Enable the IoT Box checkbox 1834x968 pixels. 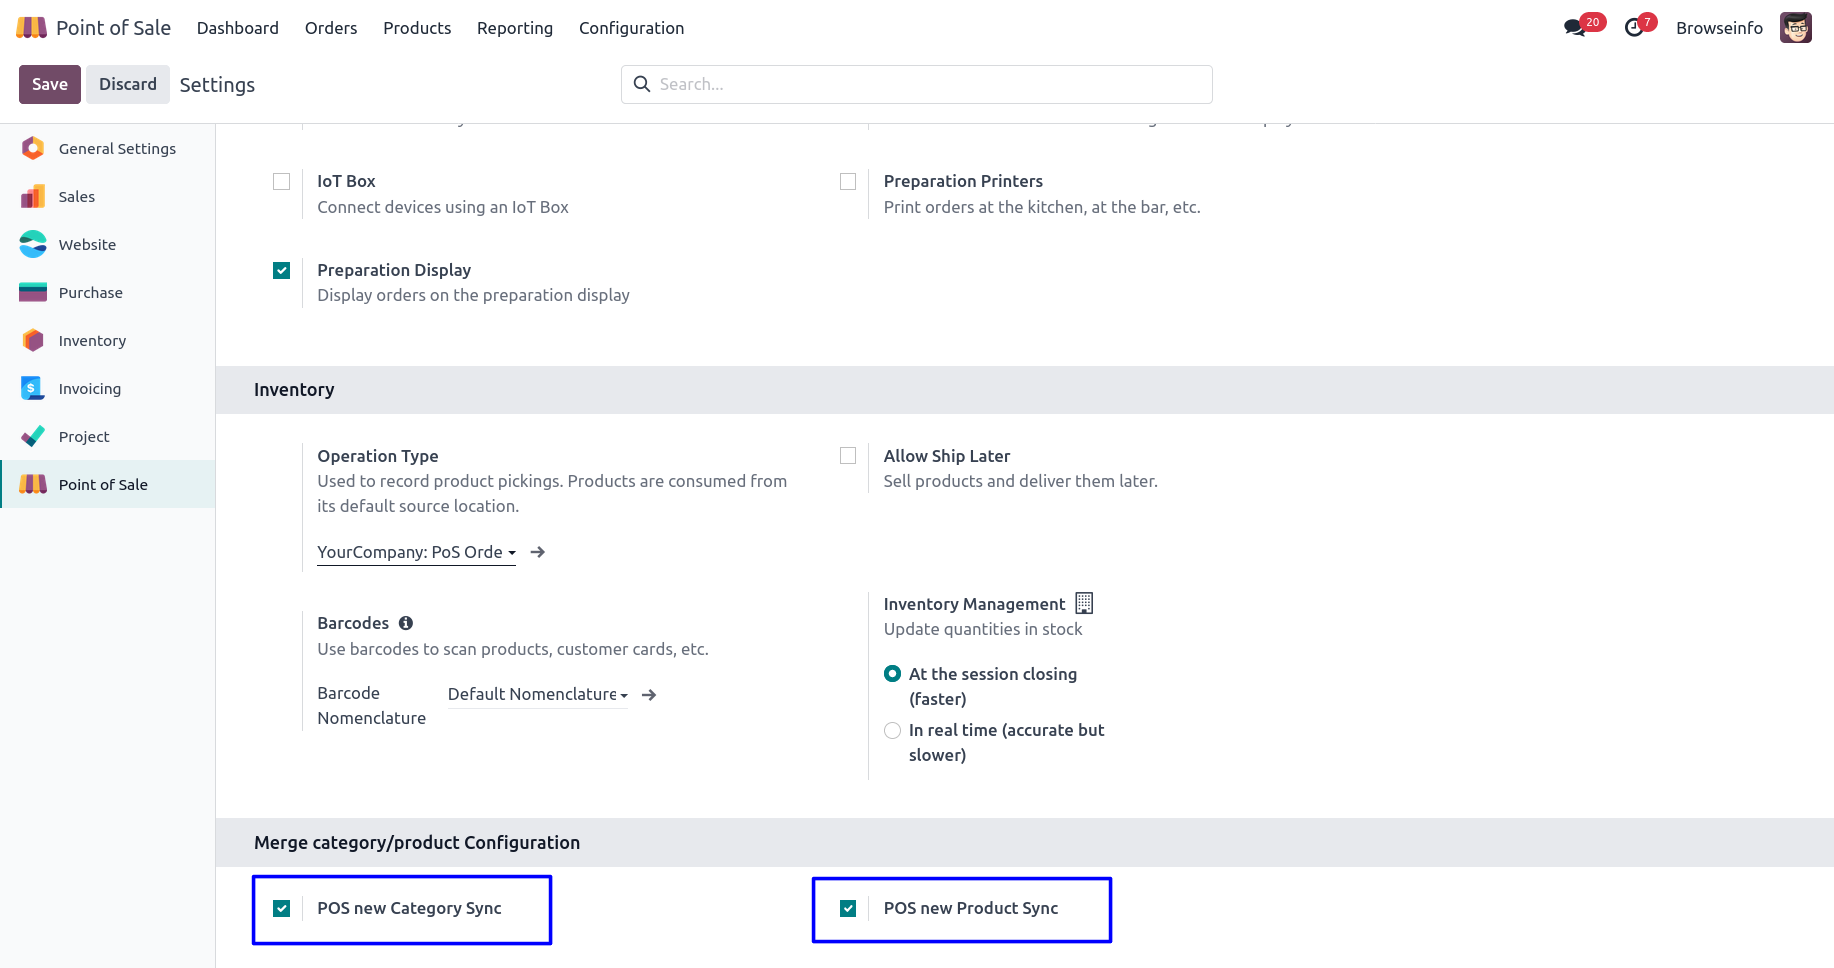click(x=282, y=182)
